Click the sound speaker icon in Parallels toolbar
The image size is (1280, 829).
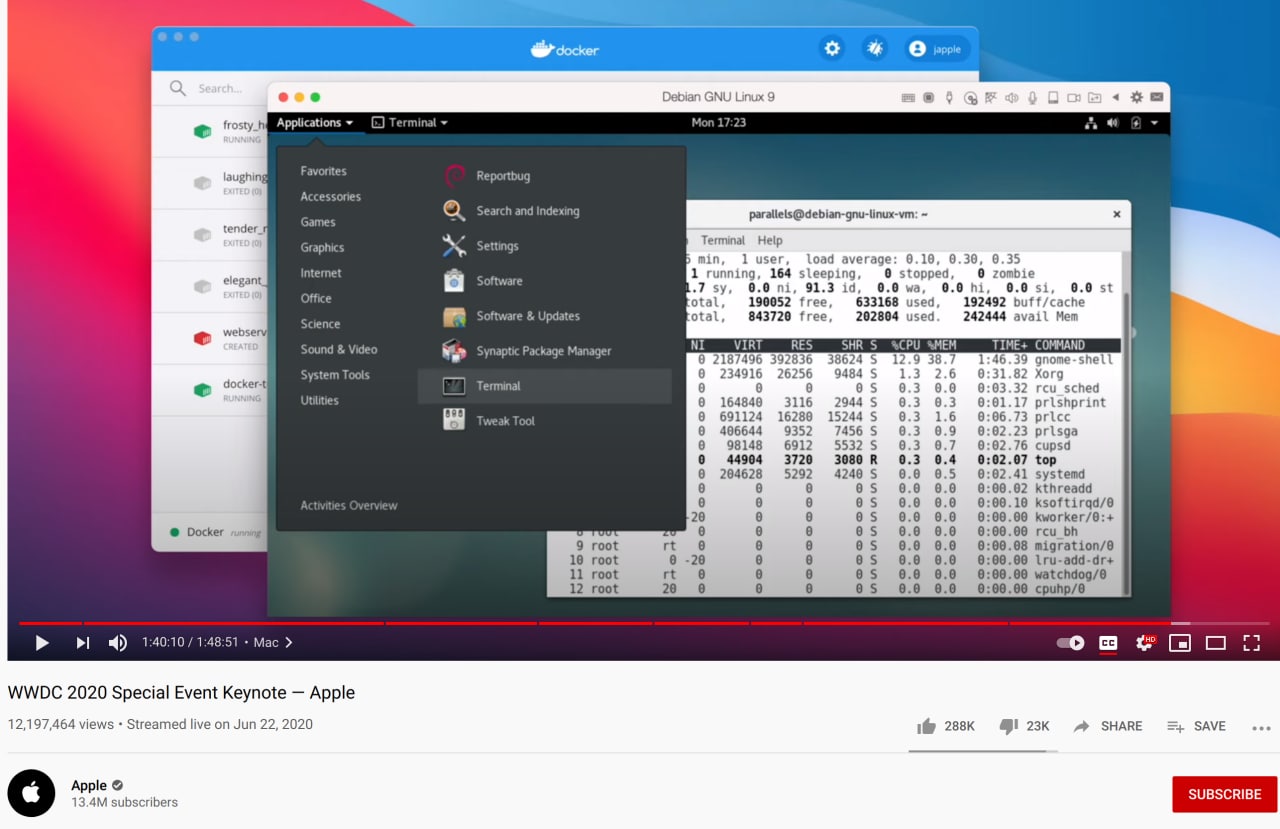(x=1012, y=98)
